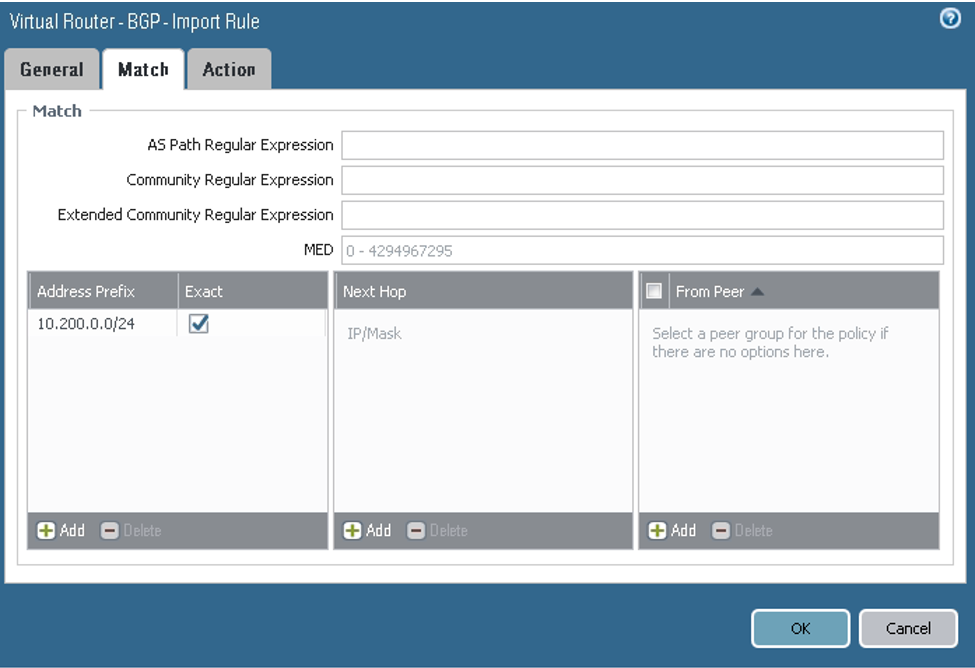Enter a value in the MED field
The width and height of the screenshot is (975, 668).
click(642, 250)
